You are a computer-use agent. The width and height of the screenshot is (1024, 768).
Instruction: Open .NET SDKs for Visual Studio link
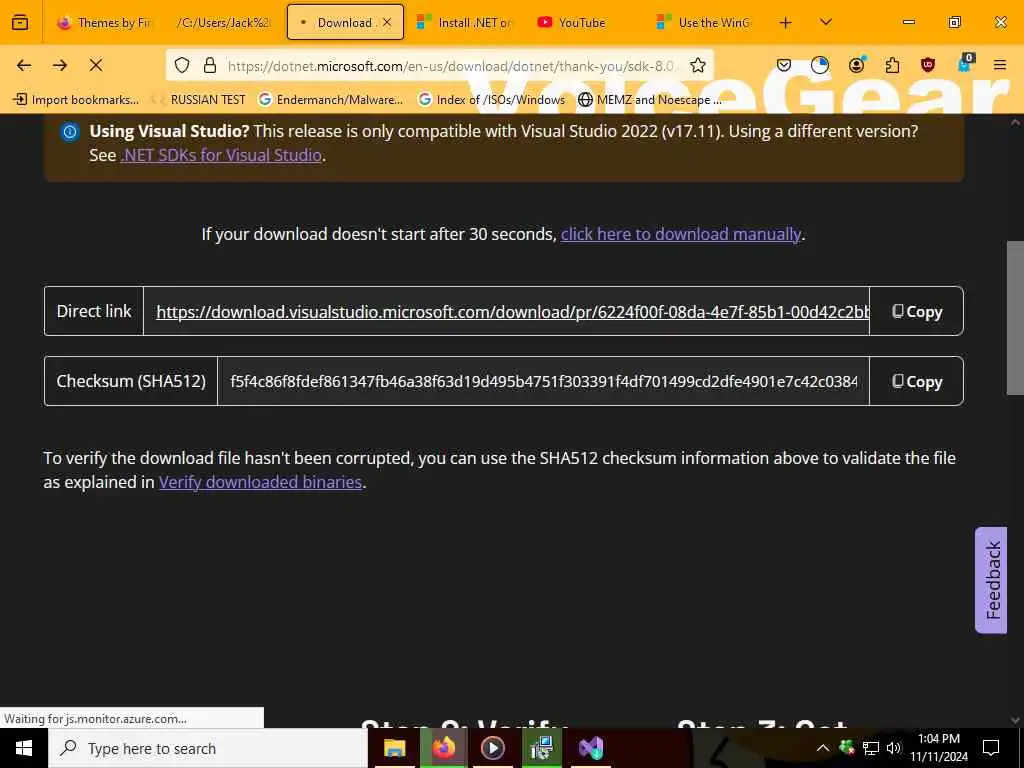pos(221,155)
